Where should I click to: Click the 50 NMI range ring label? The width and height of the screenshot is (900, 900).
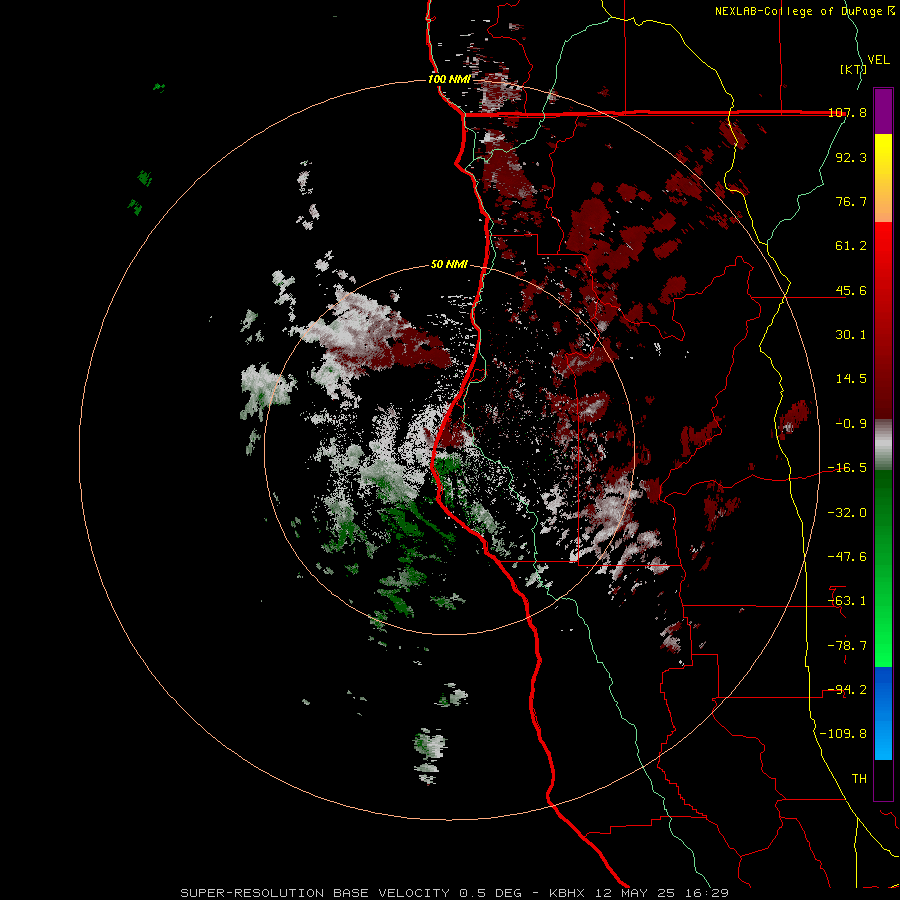pyautogui.click(x=449, y=265)
